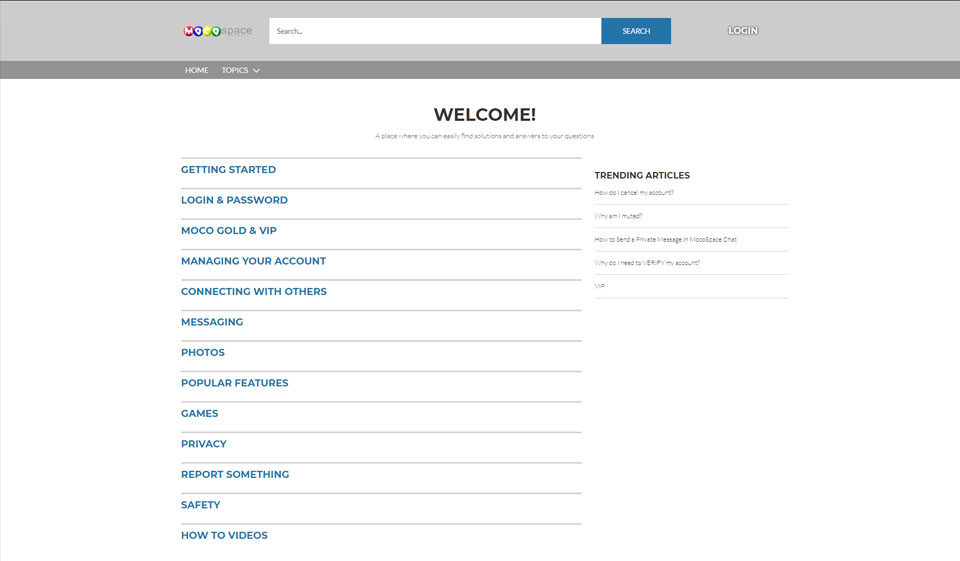Image resolution: width=960 pixels, height=561 pixels.
Task: Open the Privacy category
Action: tap(204, 444)
